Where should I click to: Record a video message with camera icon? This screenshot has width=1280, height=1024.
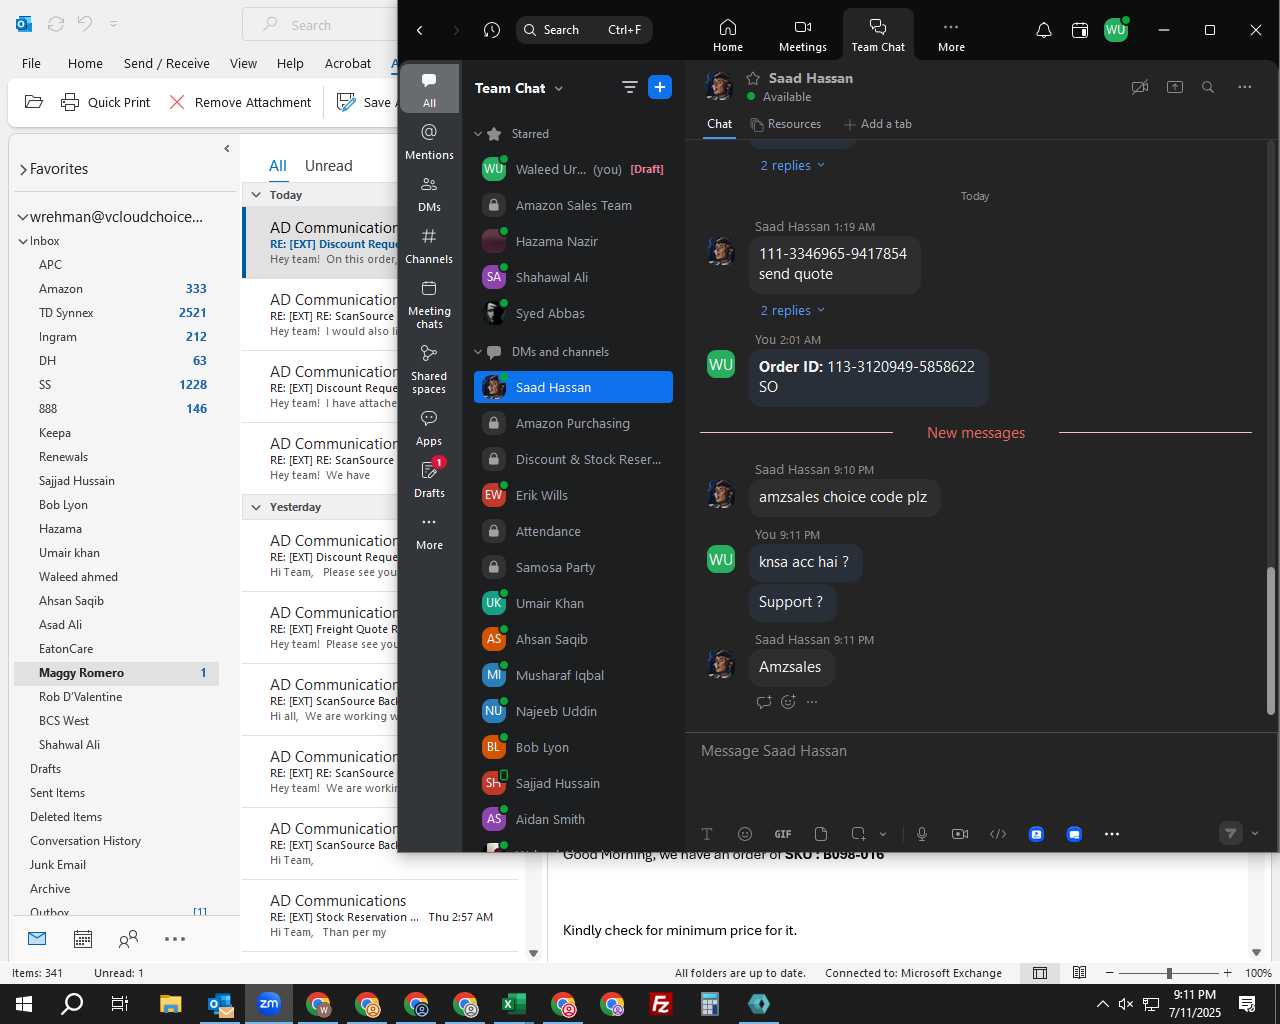coord(960,834)
